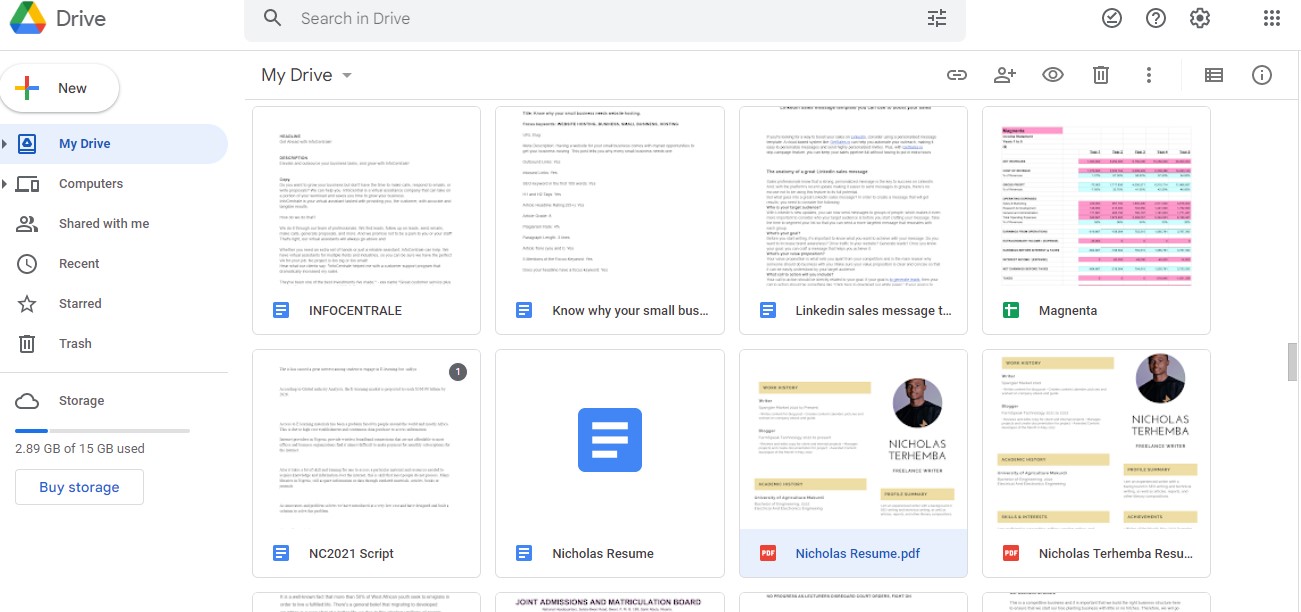This screenshot has height=612, width=1301.
Task: Open Drive settings gear
Action: [x=1199, y=17]
